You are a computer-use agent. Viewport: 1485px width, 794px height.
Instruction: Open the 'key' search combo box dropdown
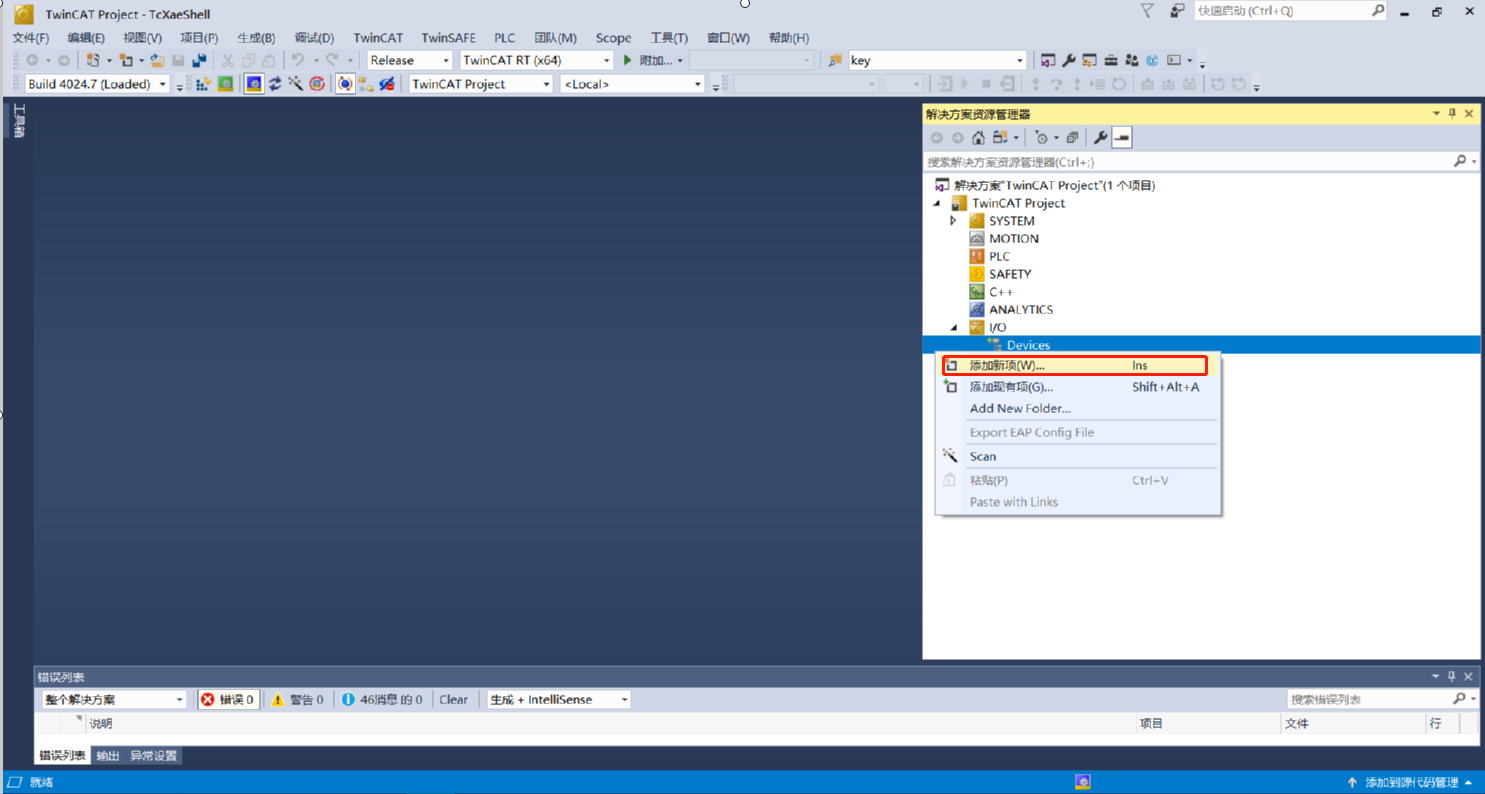coord(1020,60)
